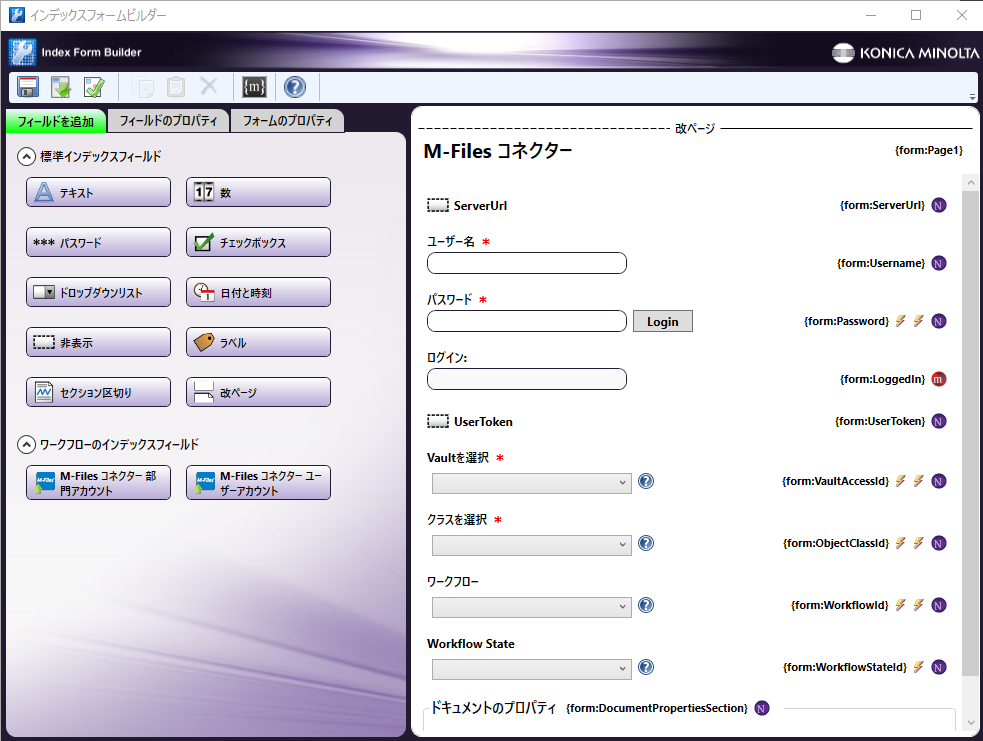983x741 pixels.
Task: Collapse the 標準インデックスフィールド section
Action: tap(26, 156)
